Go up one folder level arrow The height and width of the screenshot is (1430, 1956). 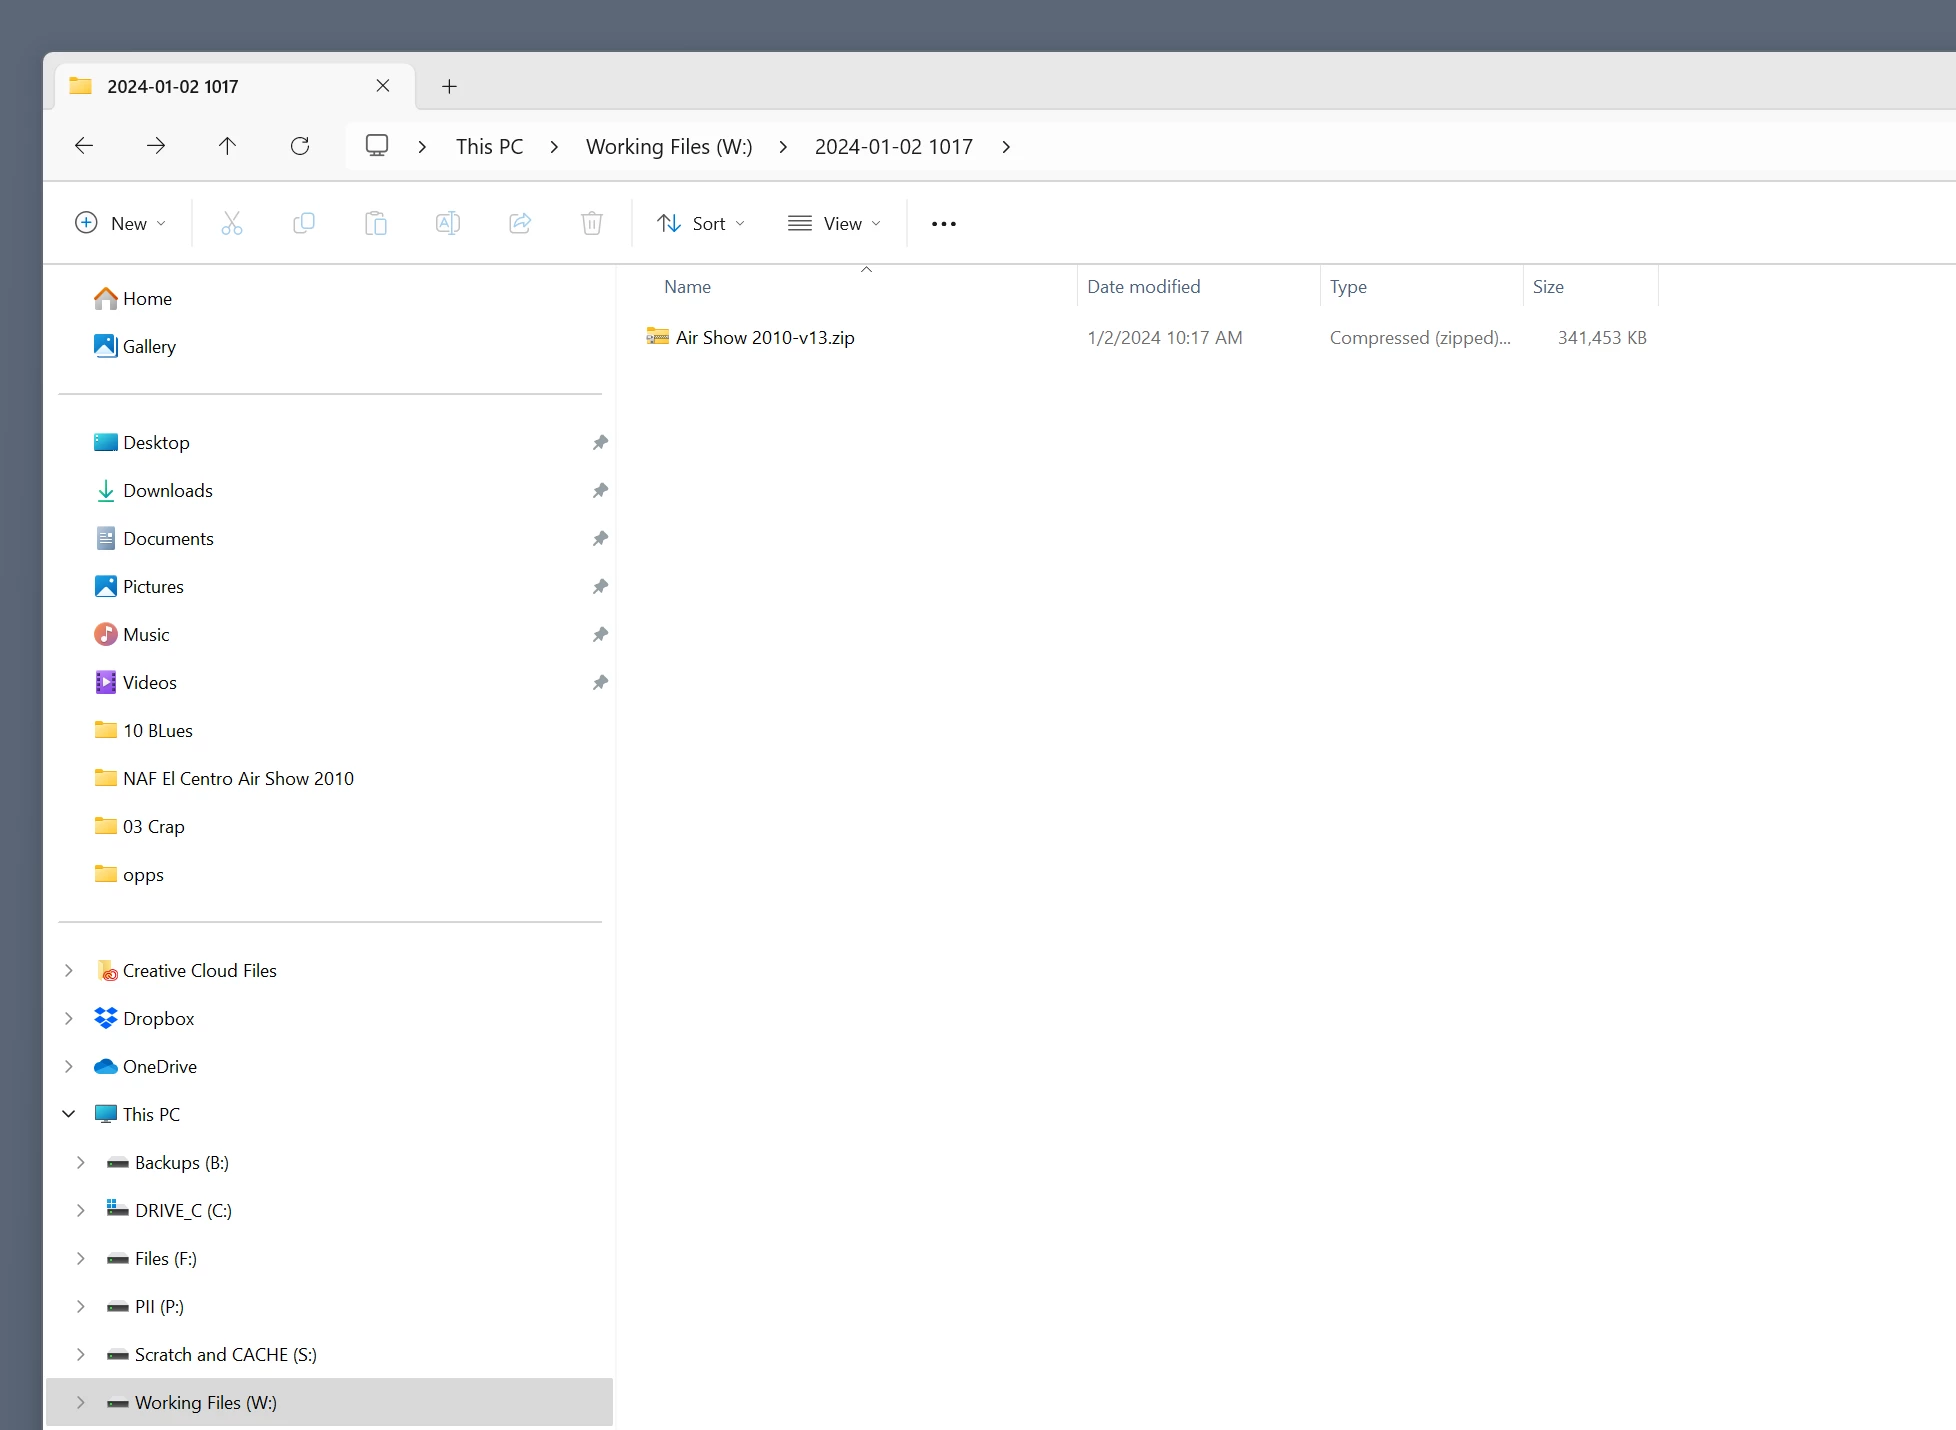228,146
